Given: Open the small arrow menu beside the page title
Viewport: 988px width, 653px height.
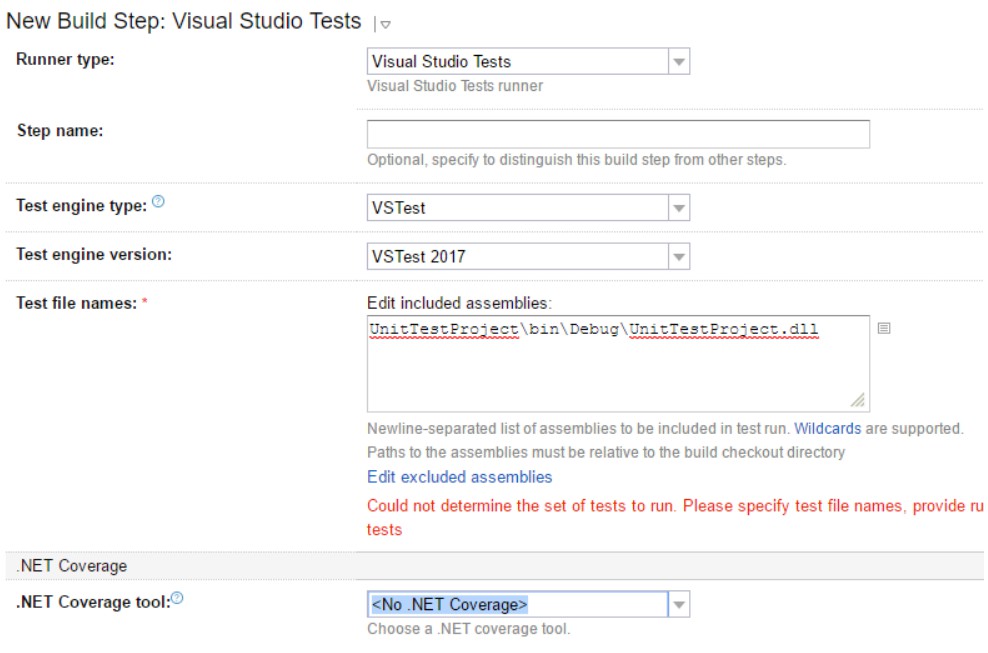Looking at the screenshot, I should [385, 24].
